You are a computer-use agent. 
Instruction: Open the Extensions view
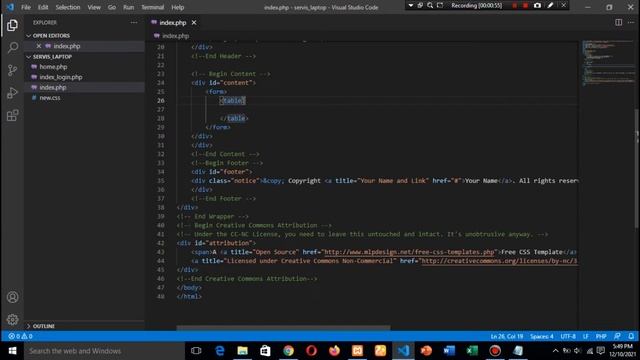click(x=12, y=116)
